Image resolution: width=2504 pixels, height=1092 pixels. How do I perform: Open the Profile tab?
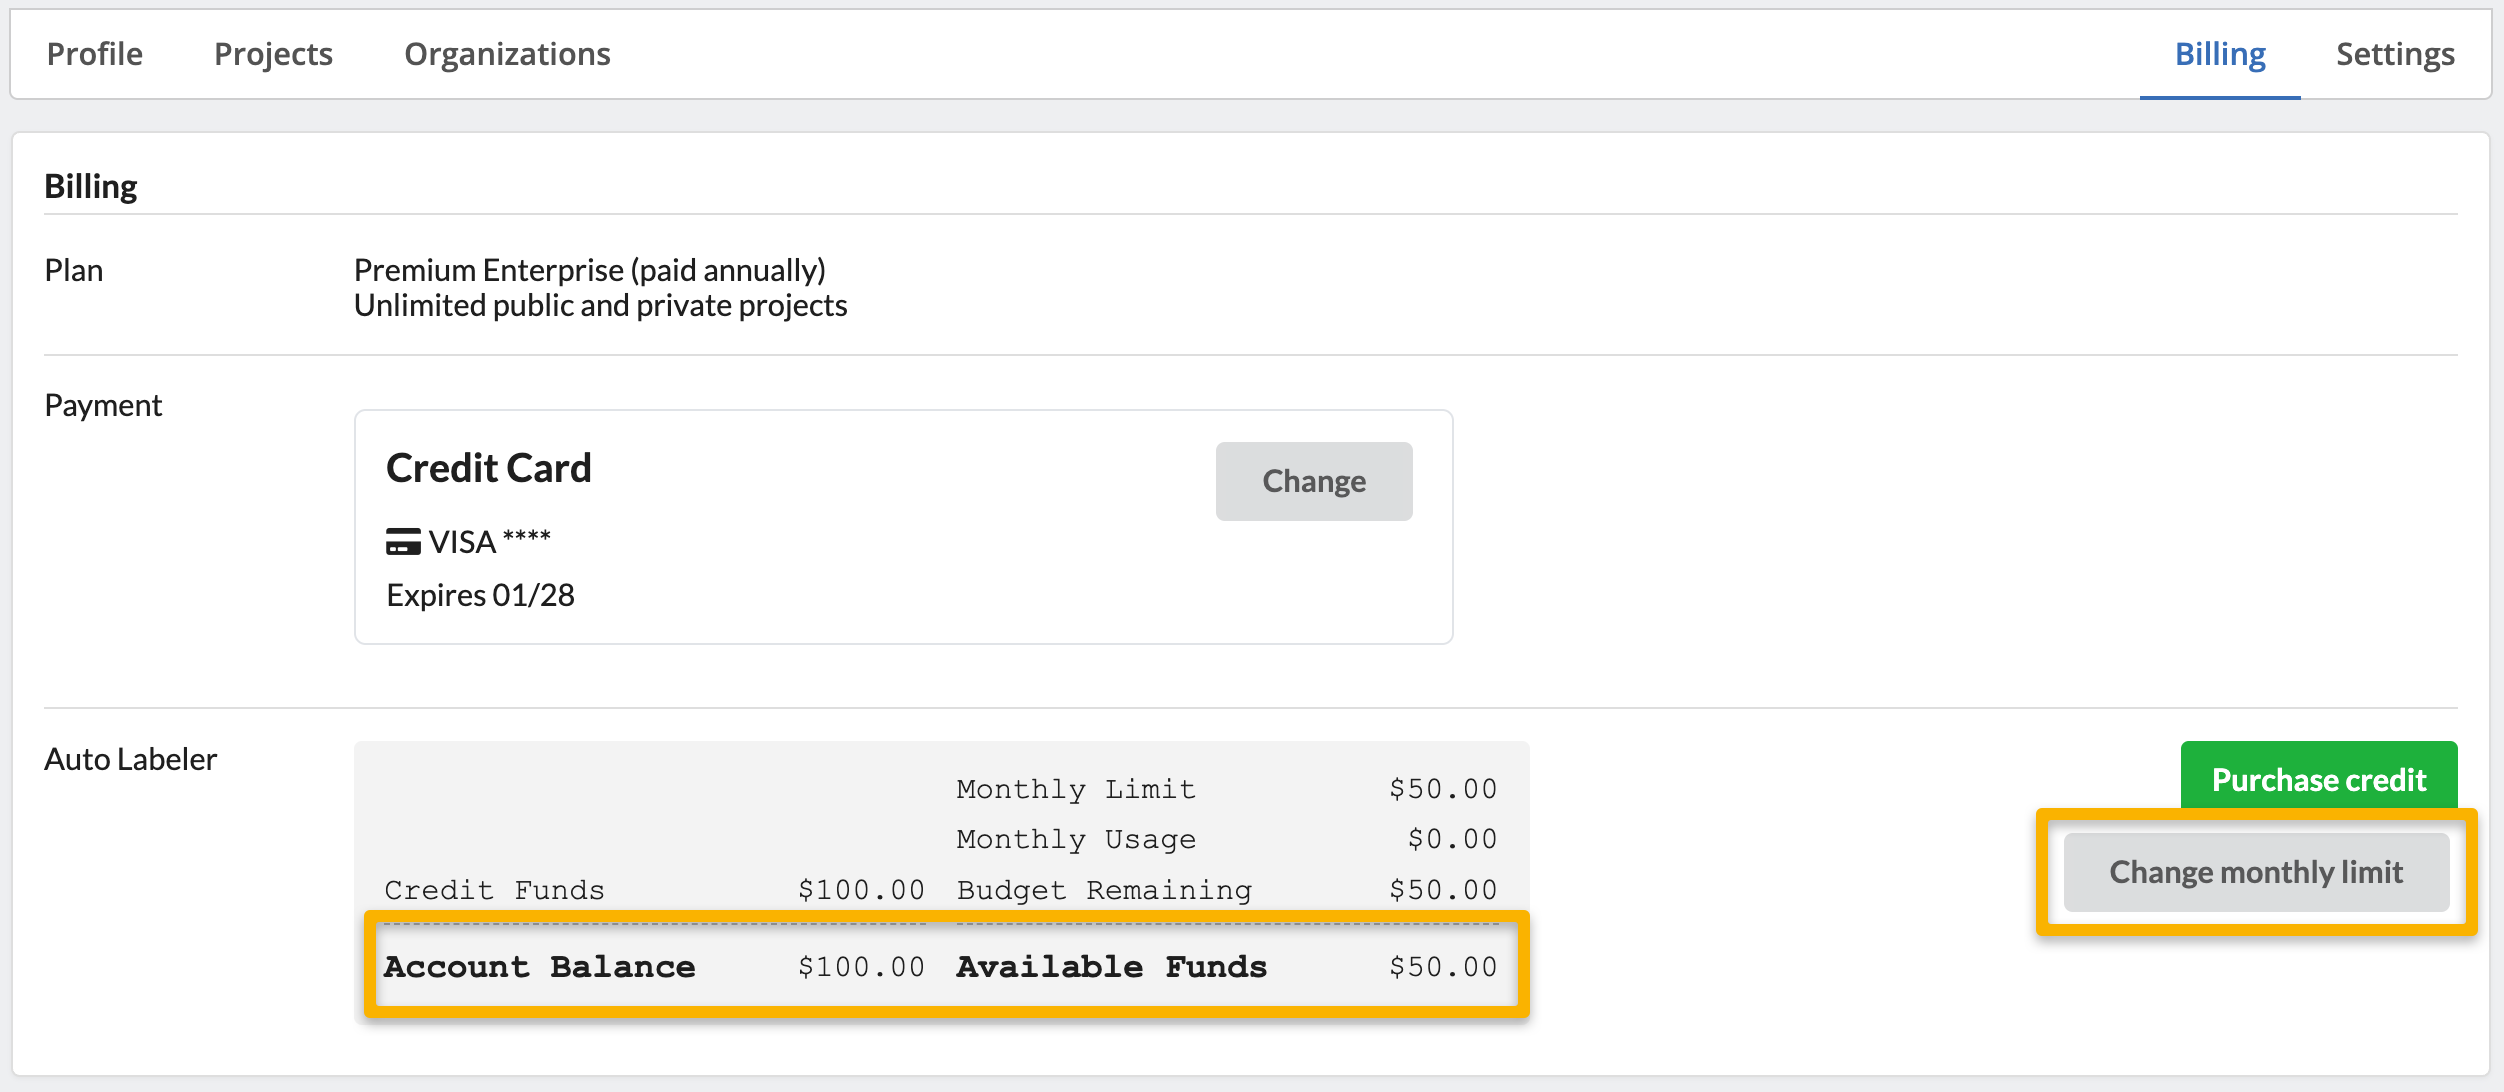[x=95, y=54]
